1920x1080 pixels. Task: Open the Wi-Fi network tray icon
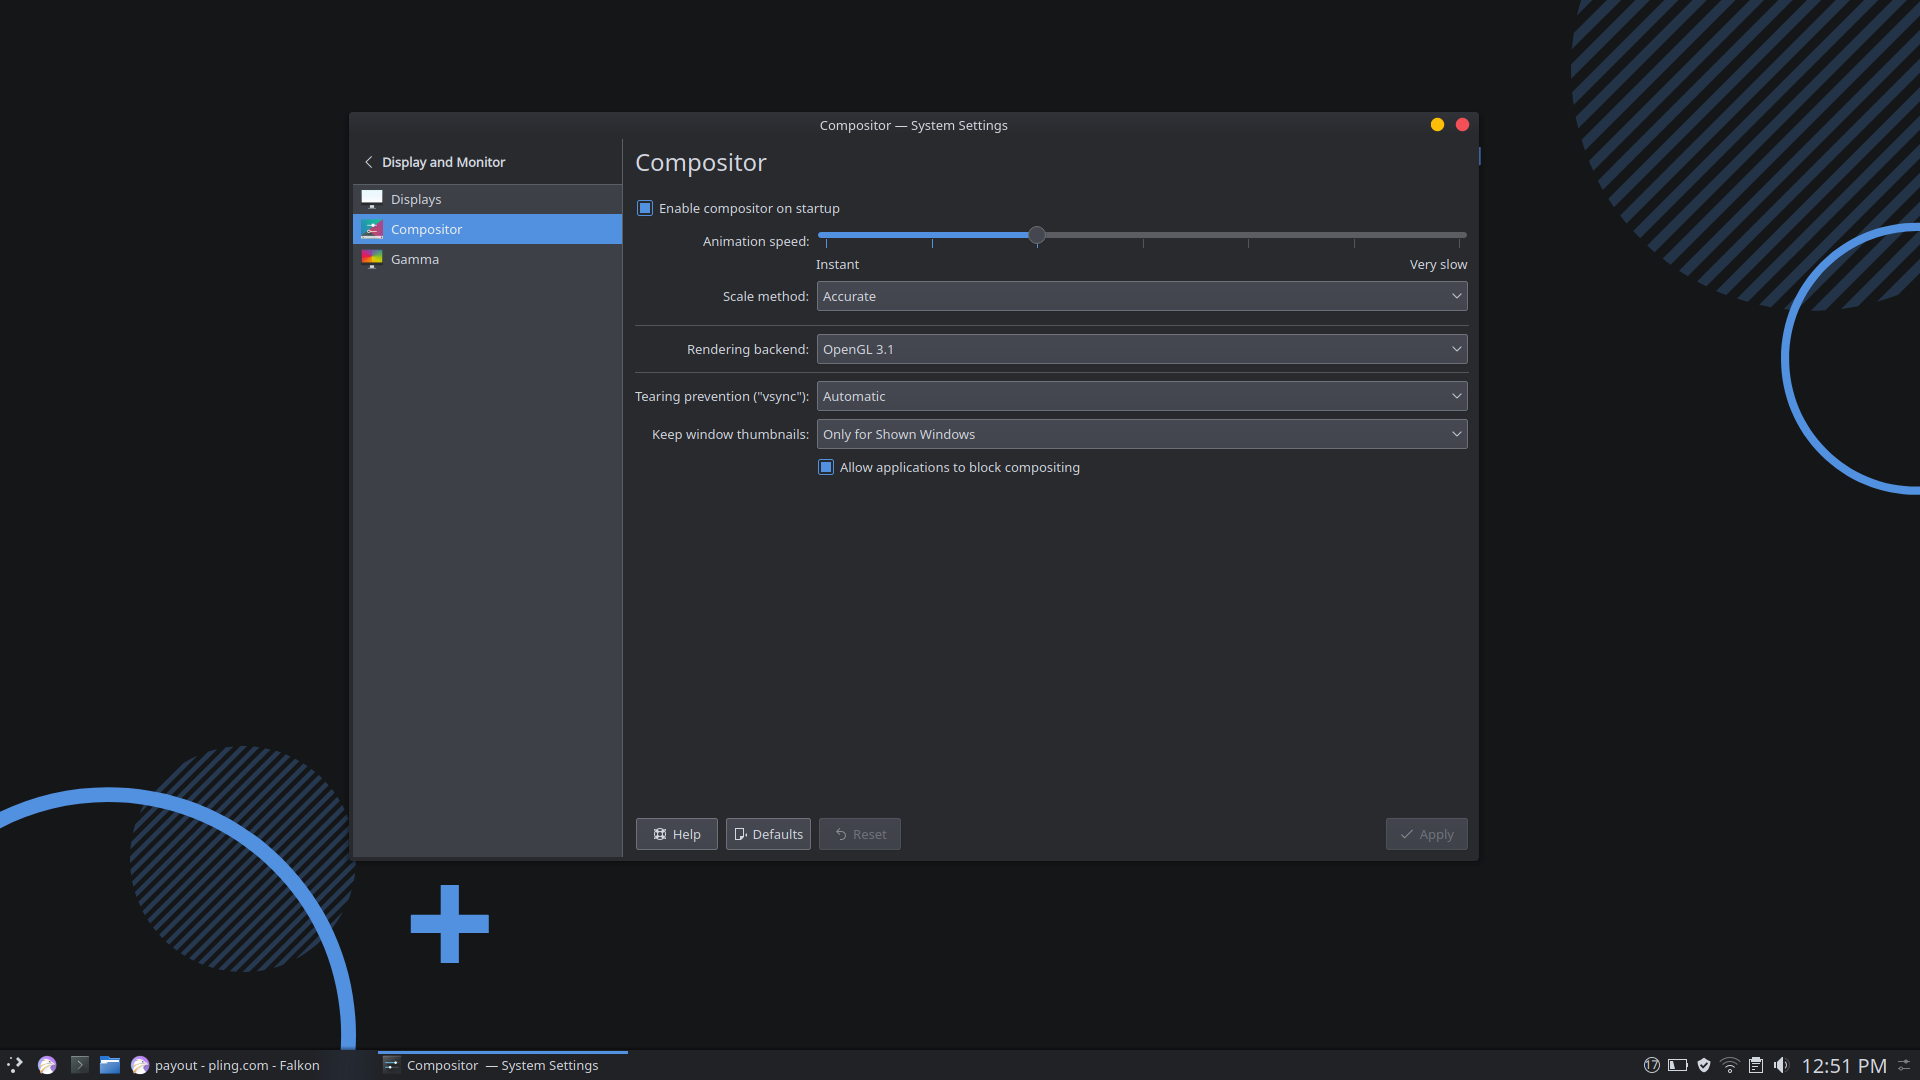1730,1065
